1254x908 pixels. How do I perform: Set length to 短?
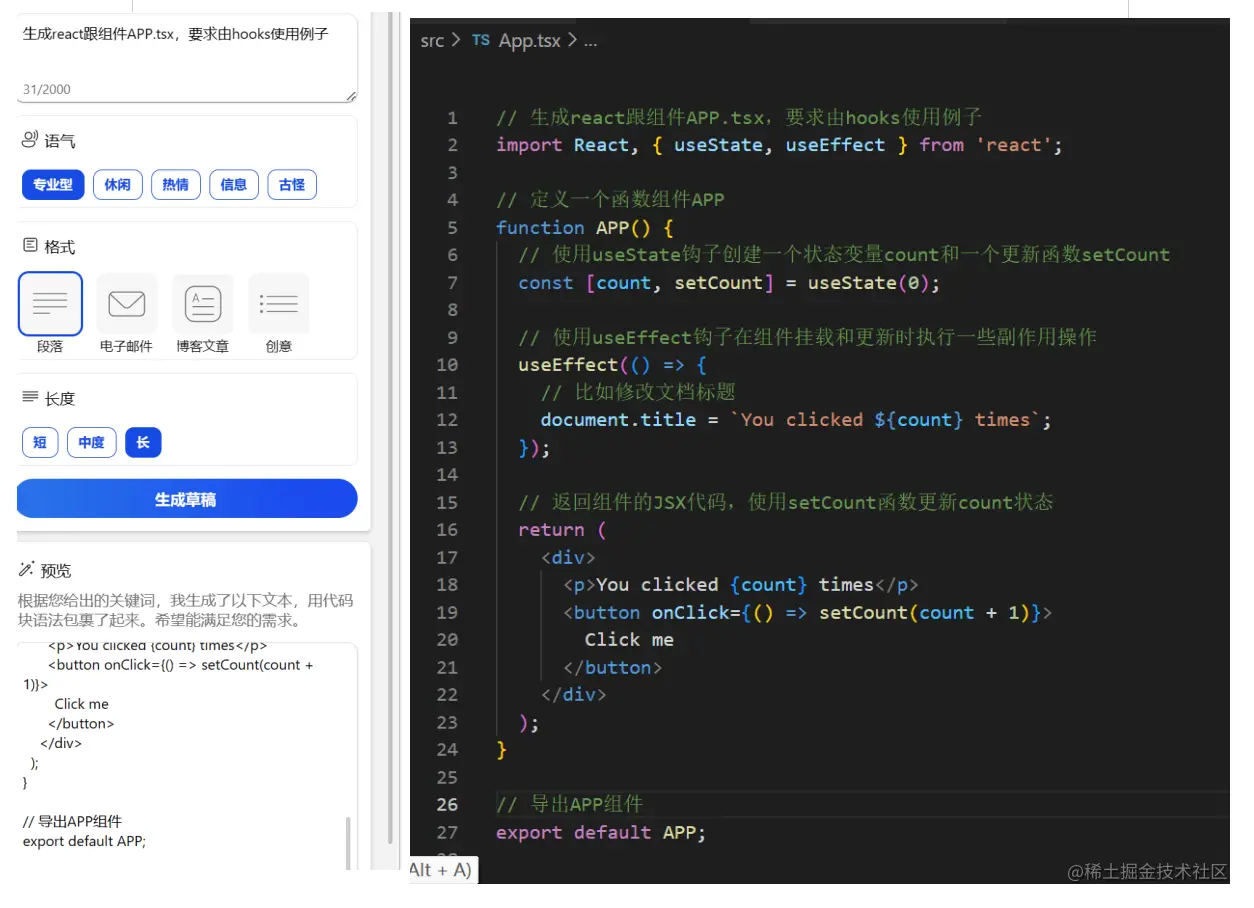(40, 442)
